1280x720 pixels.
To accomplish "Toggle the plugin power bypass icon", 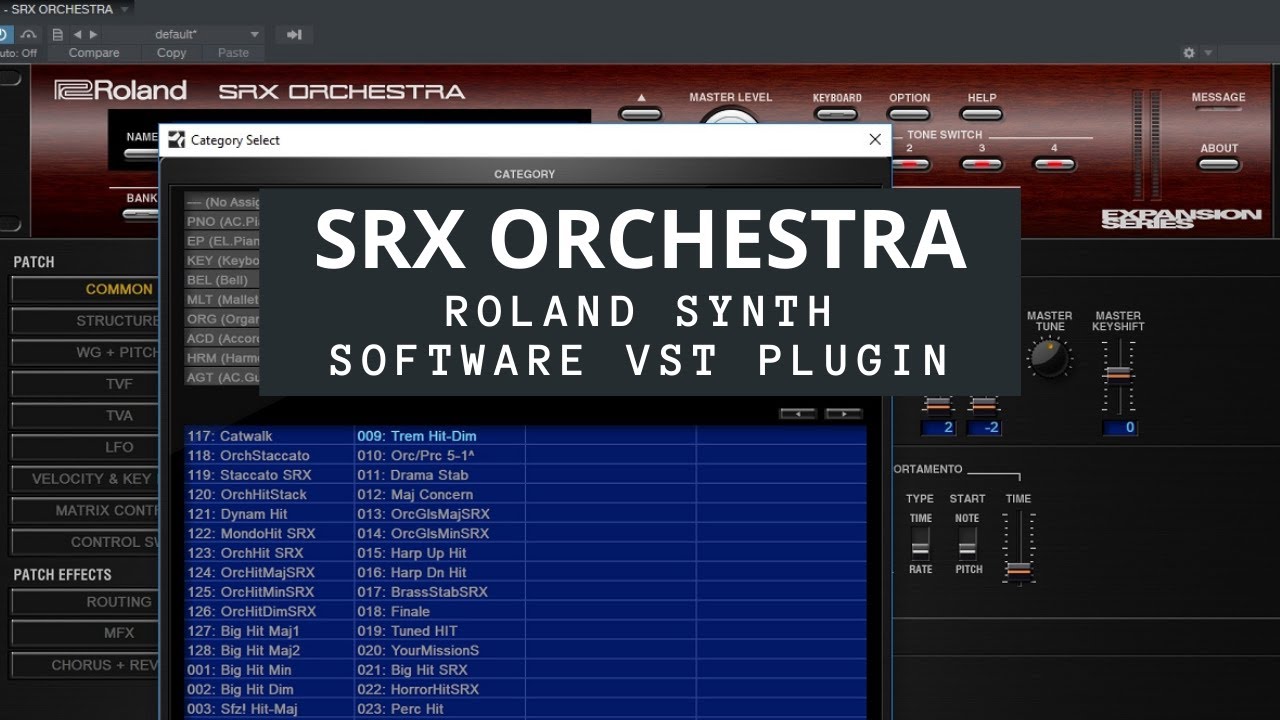I will click(x=4, y=34).
